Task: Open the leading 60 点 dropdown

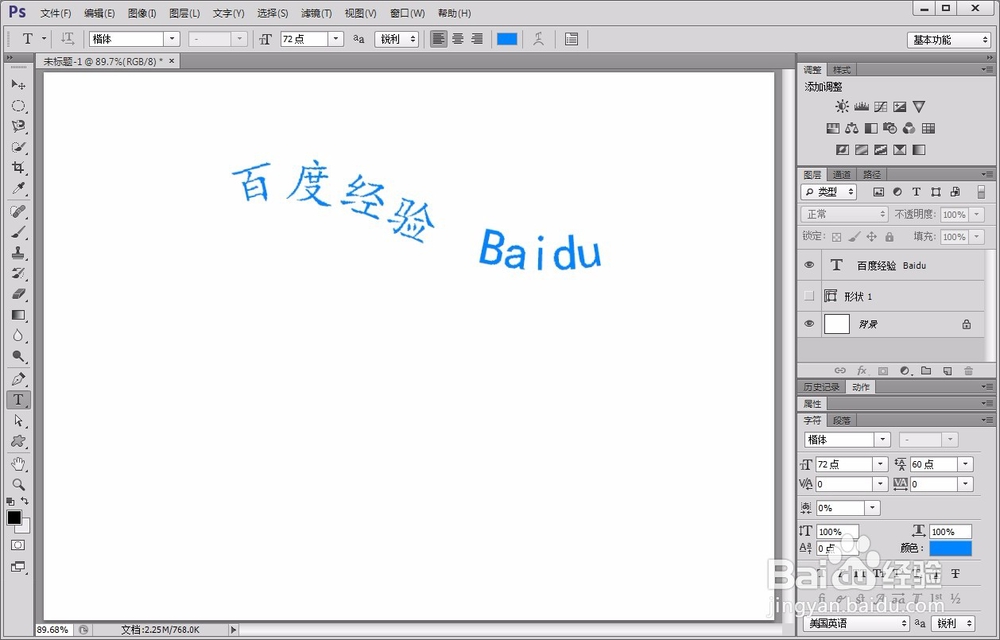Action: (x=966, y=464)
